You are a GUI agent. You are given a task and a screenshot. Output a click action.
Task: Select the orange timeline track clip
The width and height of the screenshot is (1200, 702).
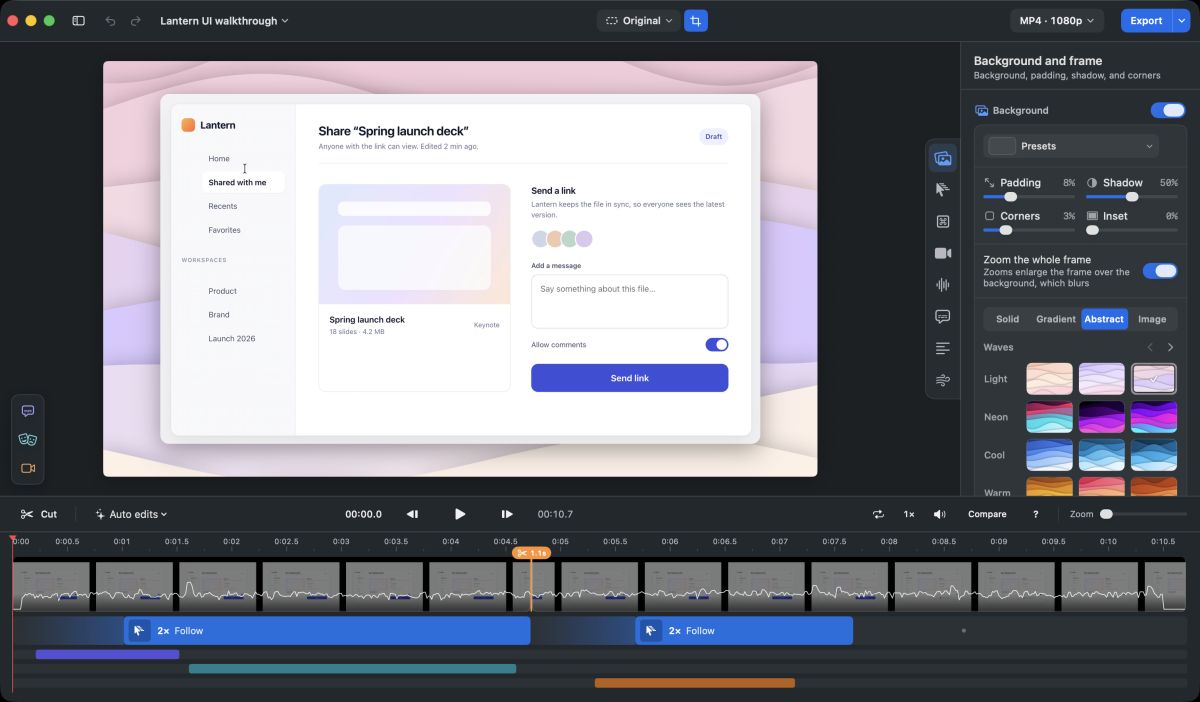pos(695,683)
